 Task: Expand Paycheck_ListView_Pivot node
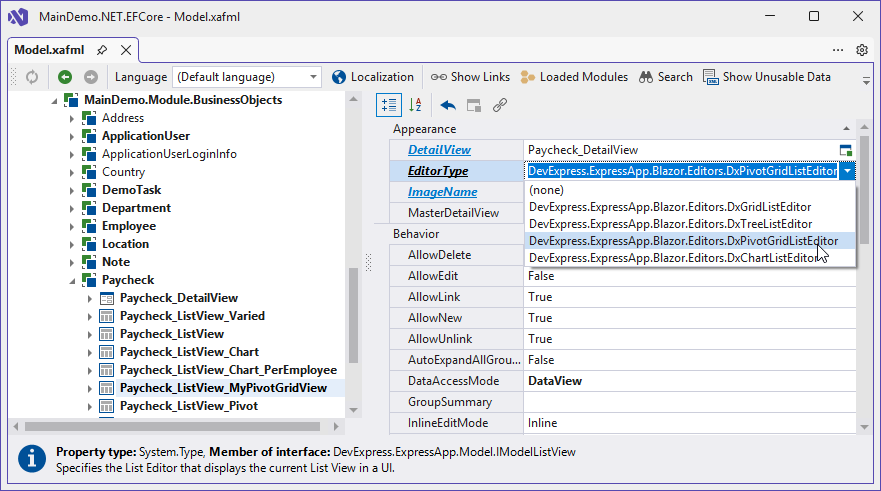[90, 406]
